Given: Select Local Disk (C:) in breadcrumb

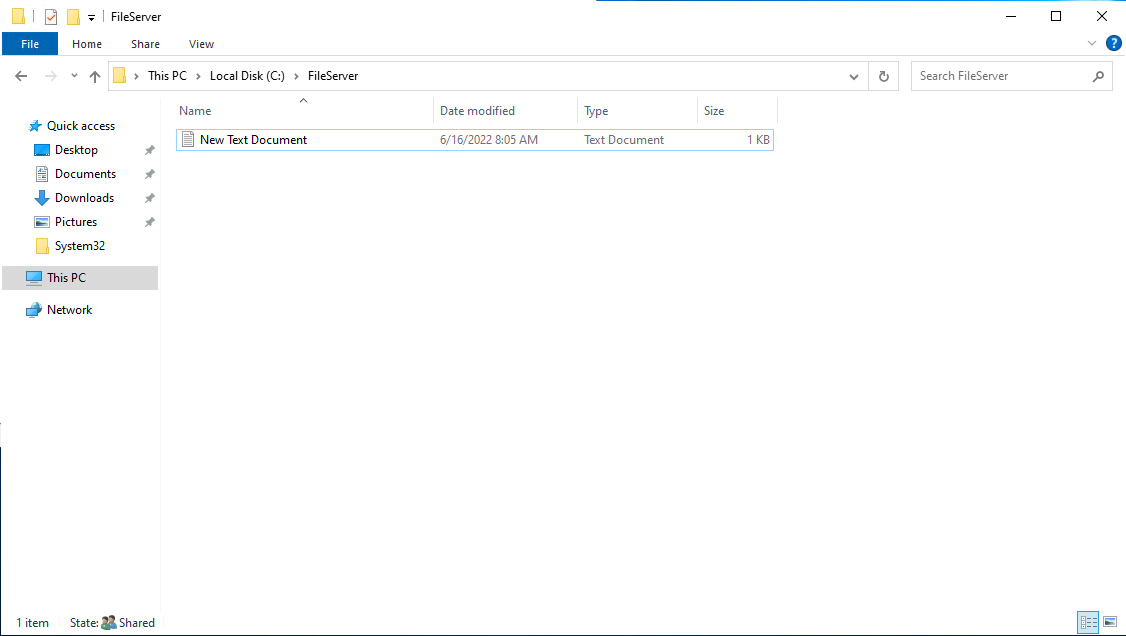Looking at the screenshot, I should (247, 75).
